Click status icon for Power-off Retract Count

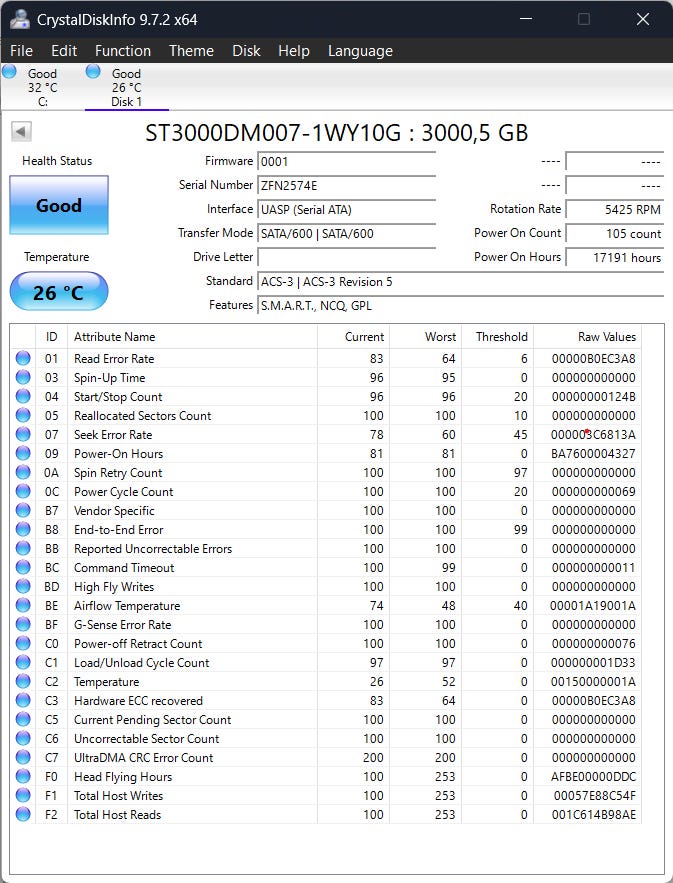coord(23,644)
